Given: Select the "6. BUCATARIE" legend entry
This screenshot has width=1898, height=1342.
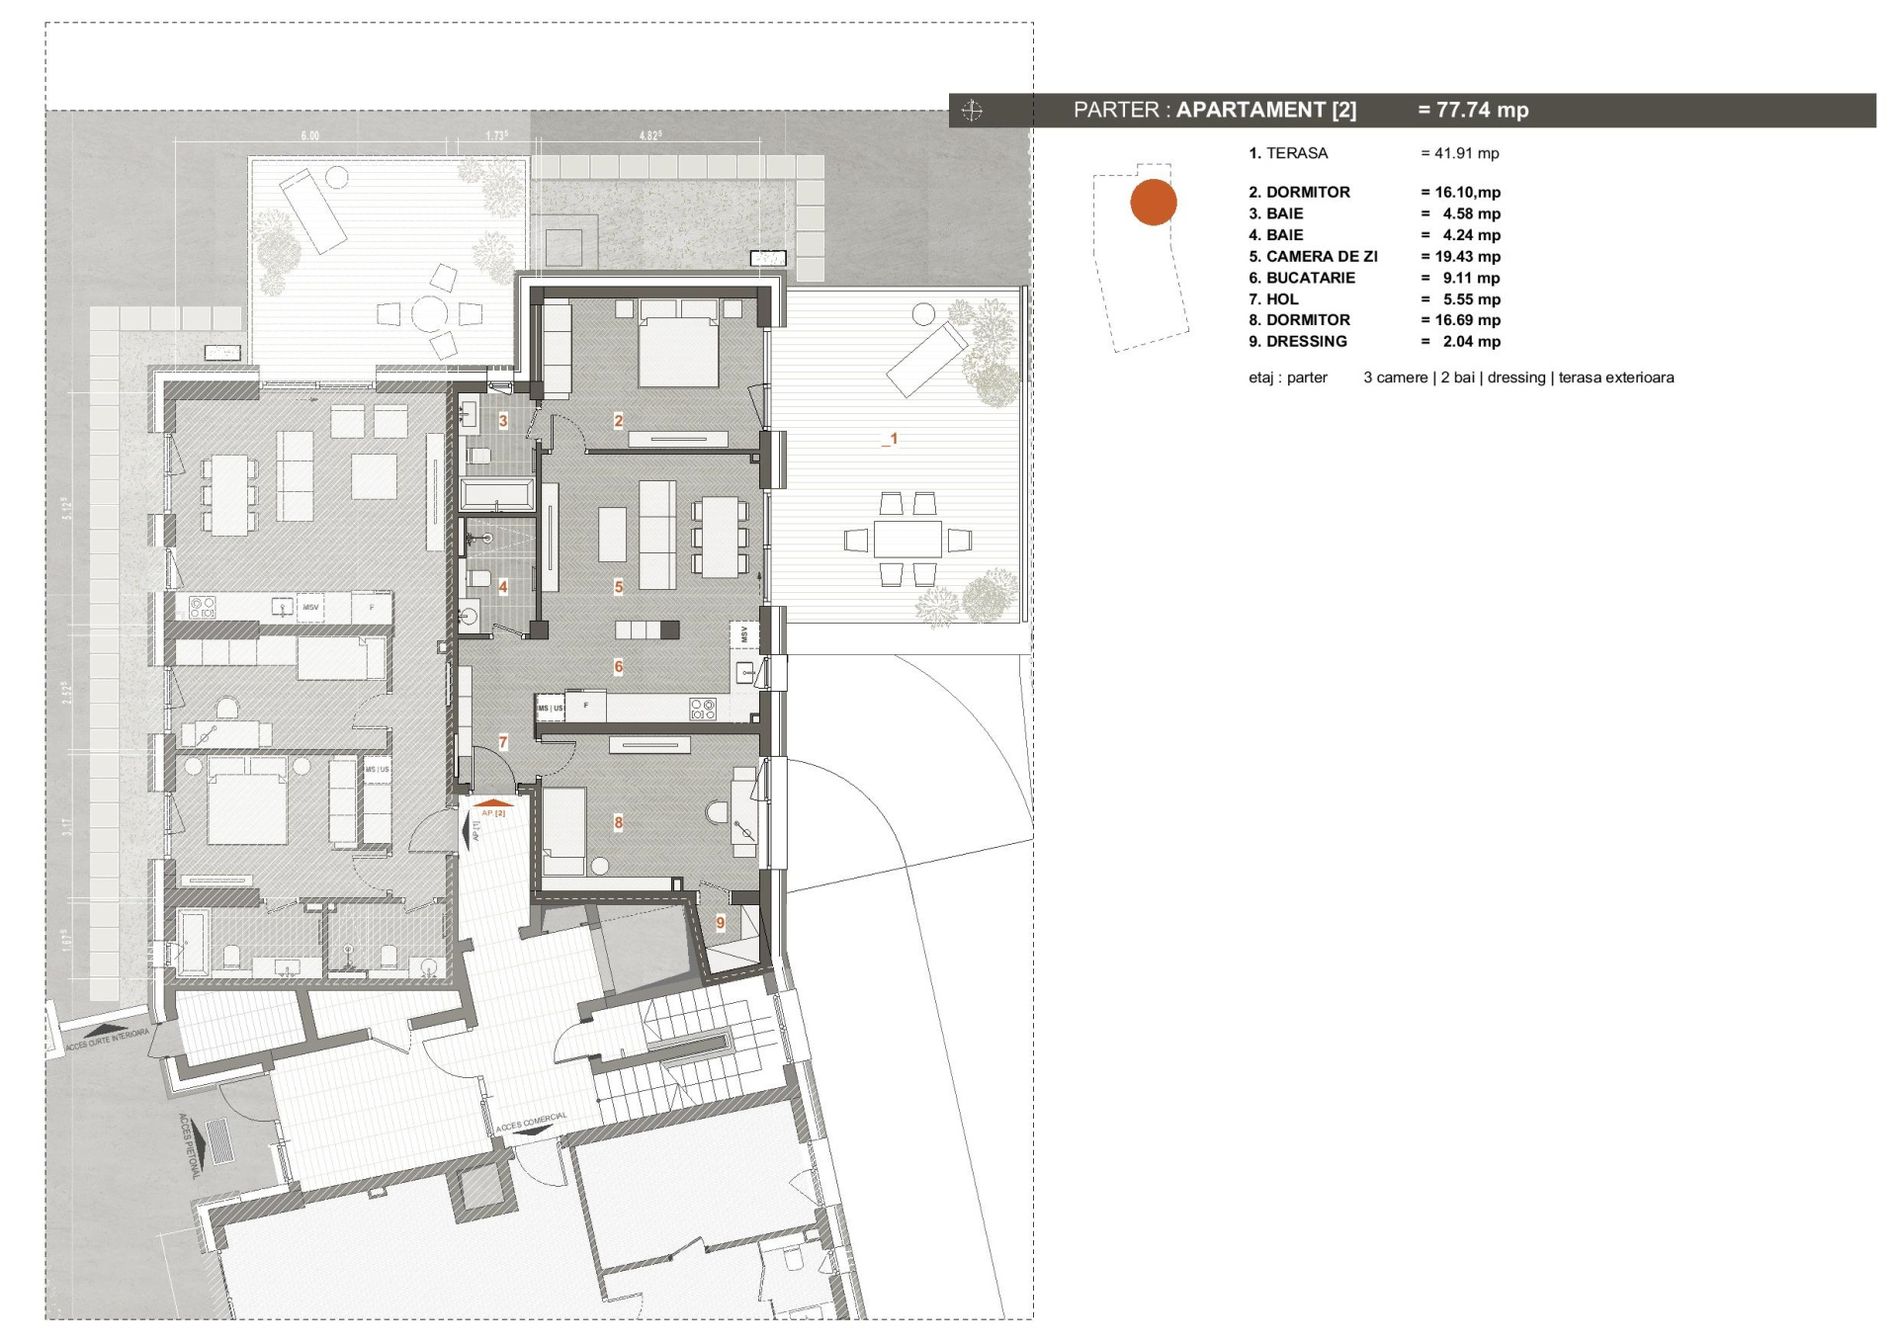Looking at the screenshot, I should coord(1302,277).
